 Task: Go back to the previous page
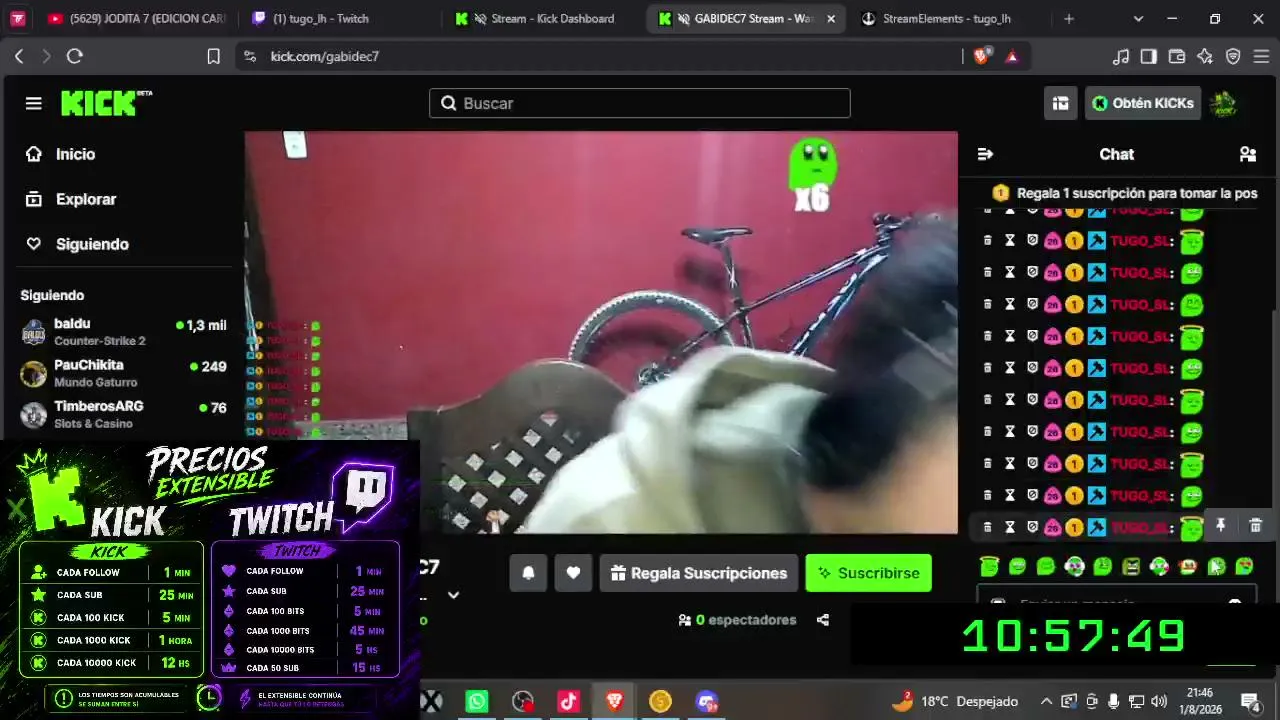coord(19,56)
